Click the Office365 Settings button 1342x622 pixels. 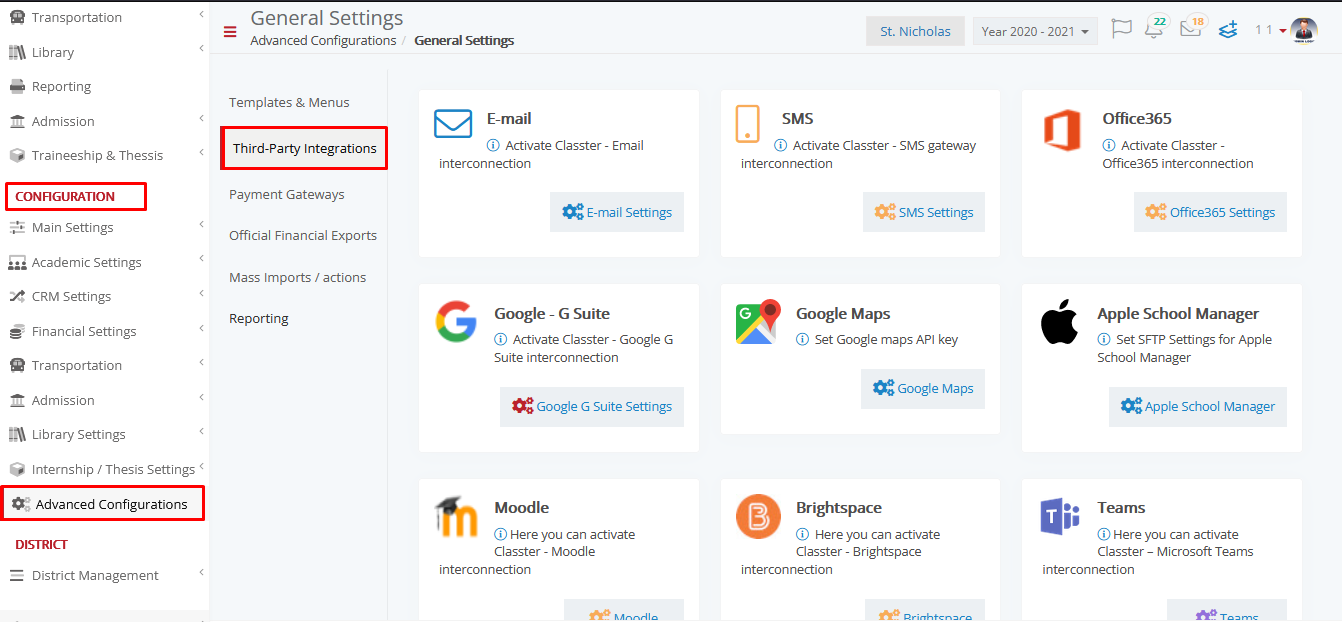[x=1210, y=212]
